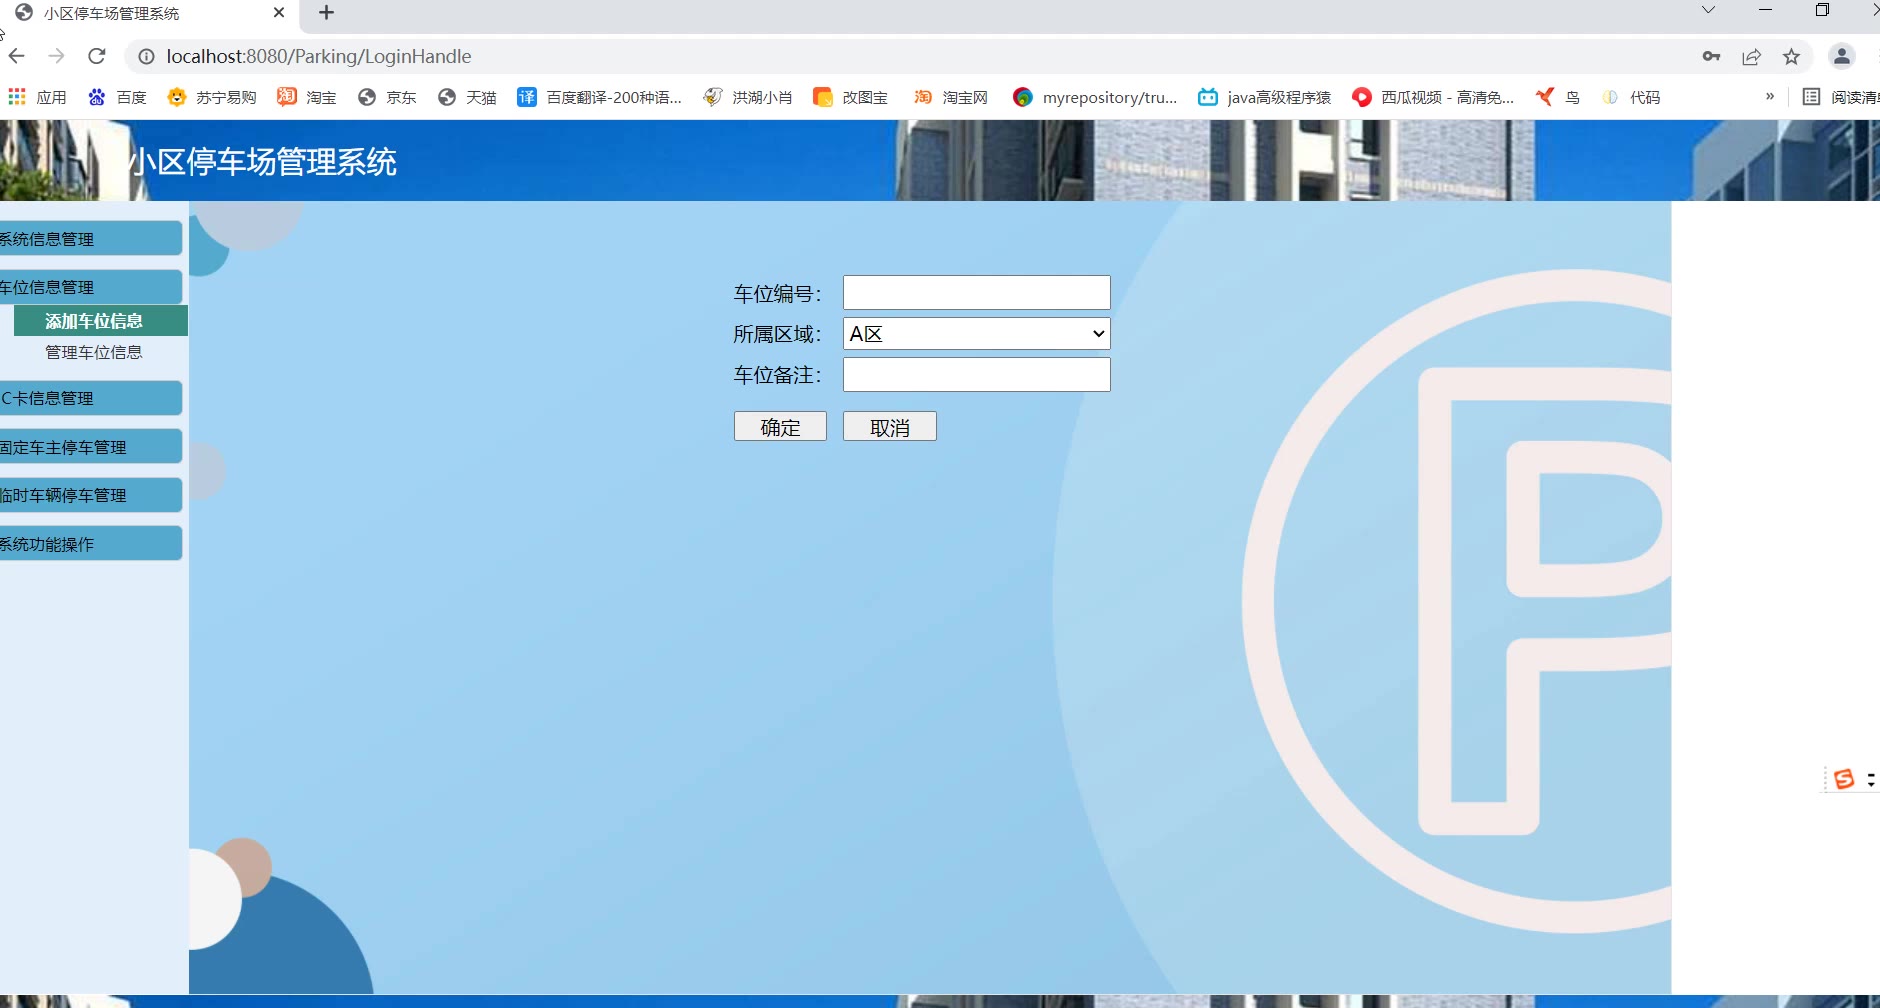The width and height of the screenshot is (1880, 1008).
Task: Open a new browser tab
Action: 326,13
